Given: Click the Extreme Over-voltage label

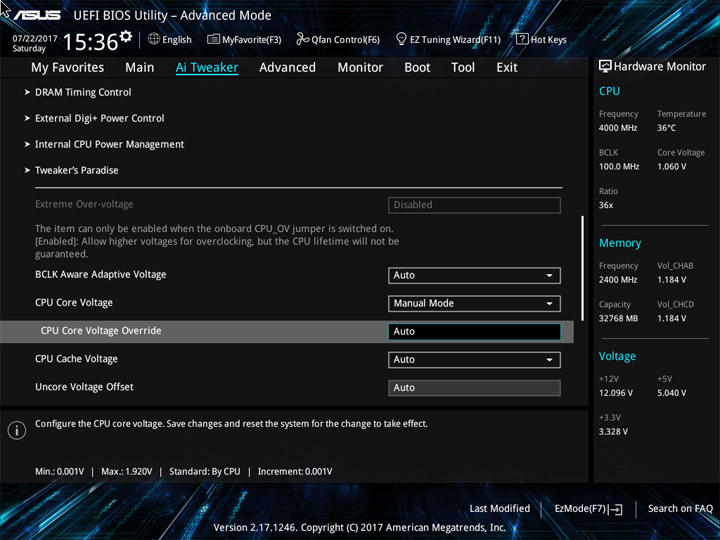Looking at the screenshot, I should coord(84,204).
